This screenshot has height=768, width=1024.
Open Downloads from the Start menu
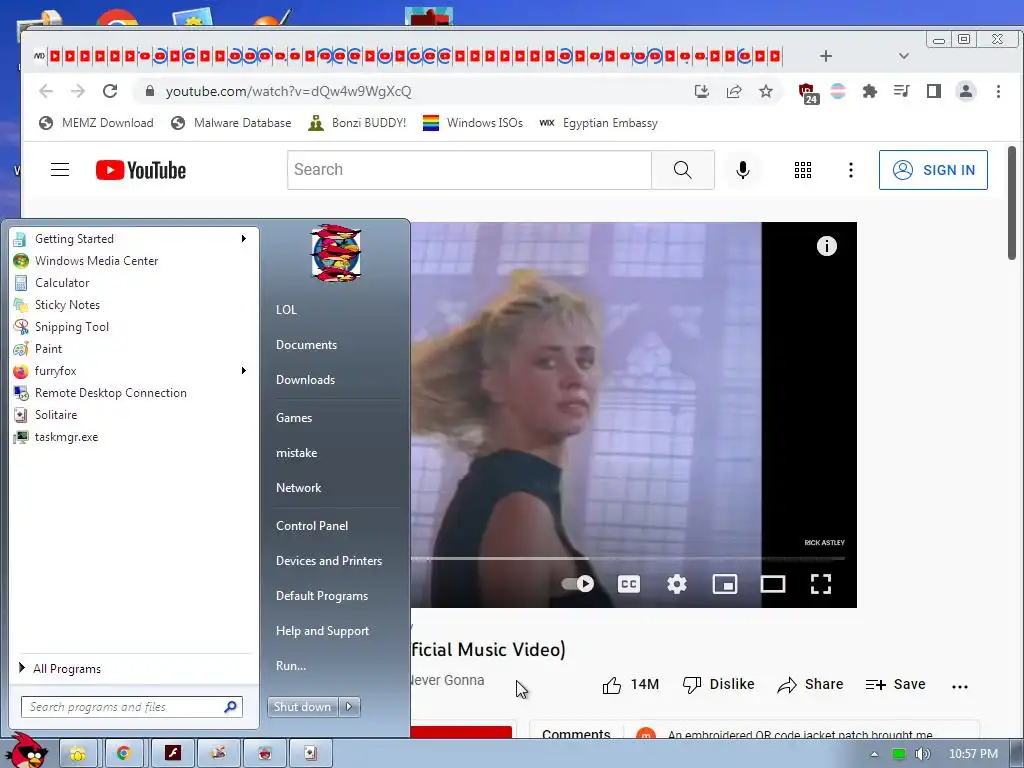point(305,379)
